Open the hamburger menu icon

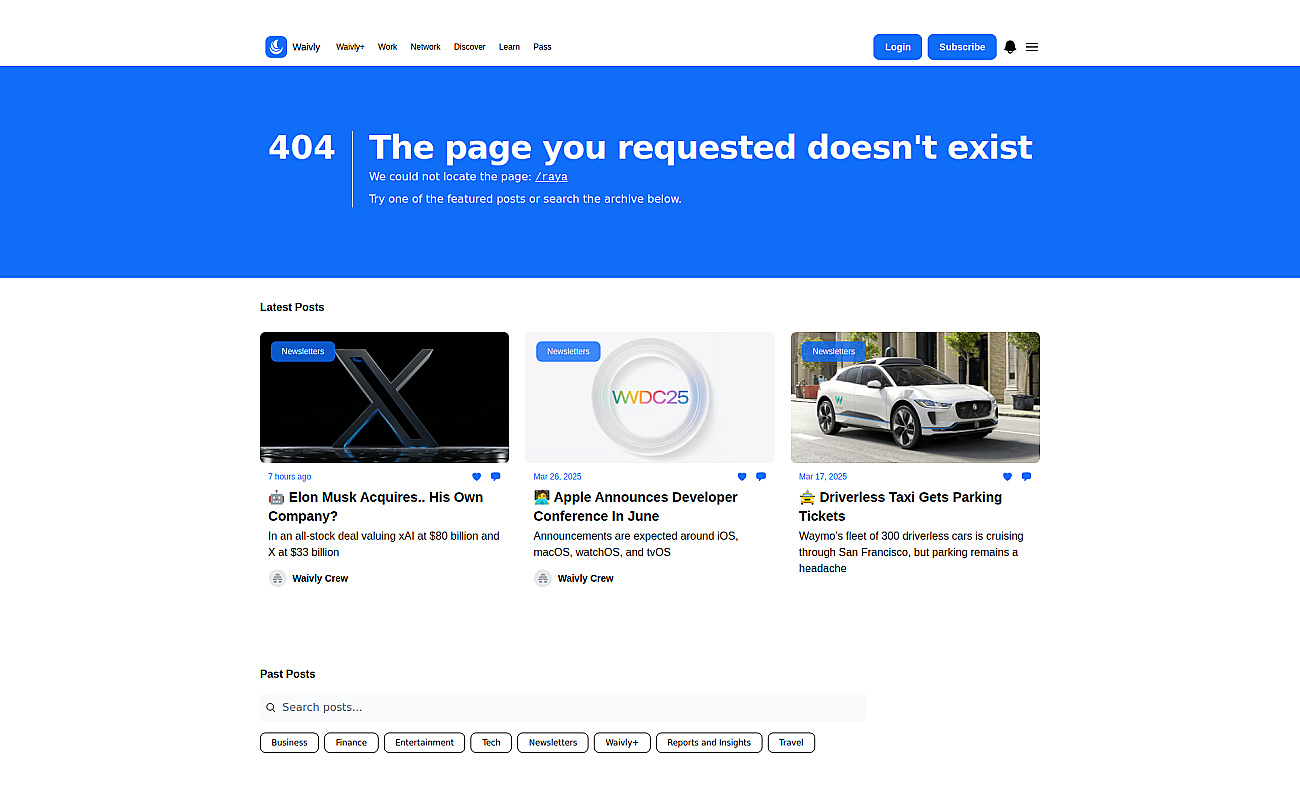tap(1032, 47)
